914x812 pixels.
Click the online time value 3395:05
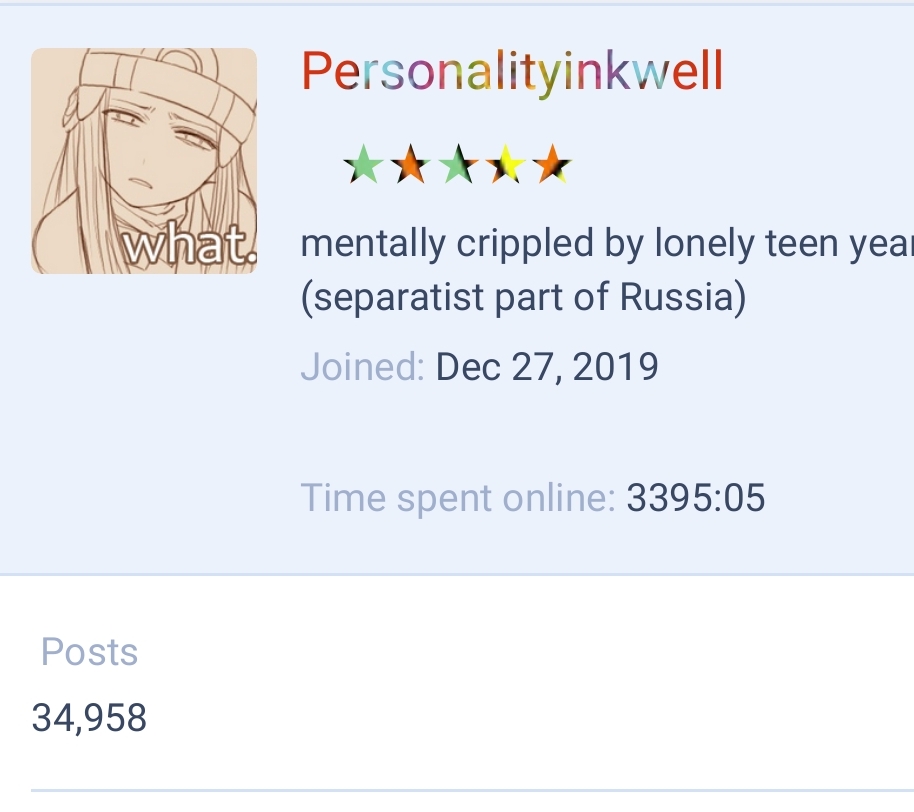coord(695,497)
